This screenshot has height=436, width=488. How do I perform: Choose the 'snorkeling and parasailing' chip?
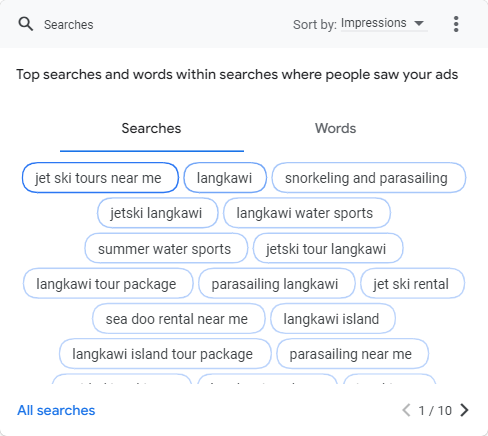point(369,178)
